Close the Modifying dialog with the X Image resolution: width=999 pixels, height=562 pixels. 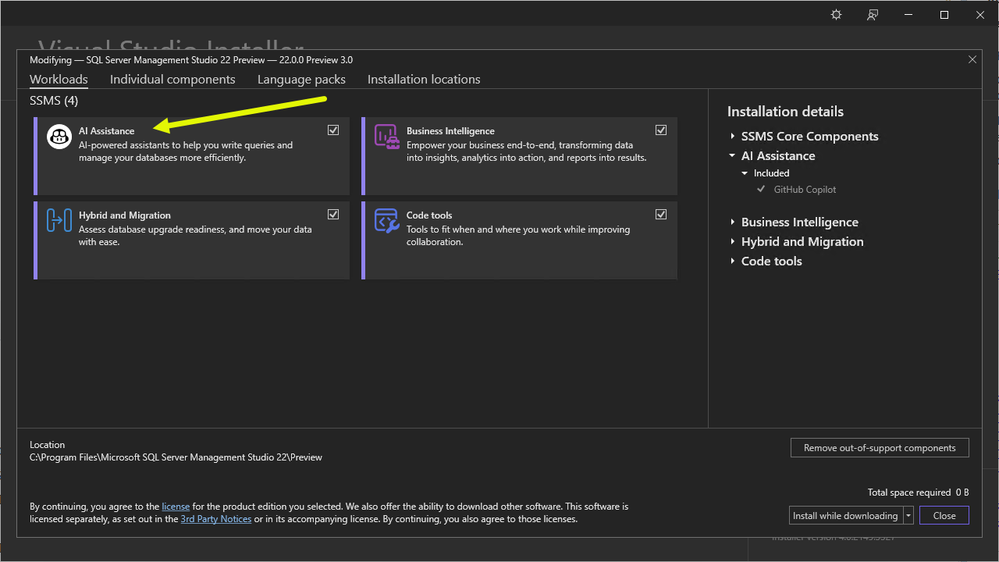pos(972,59)
